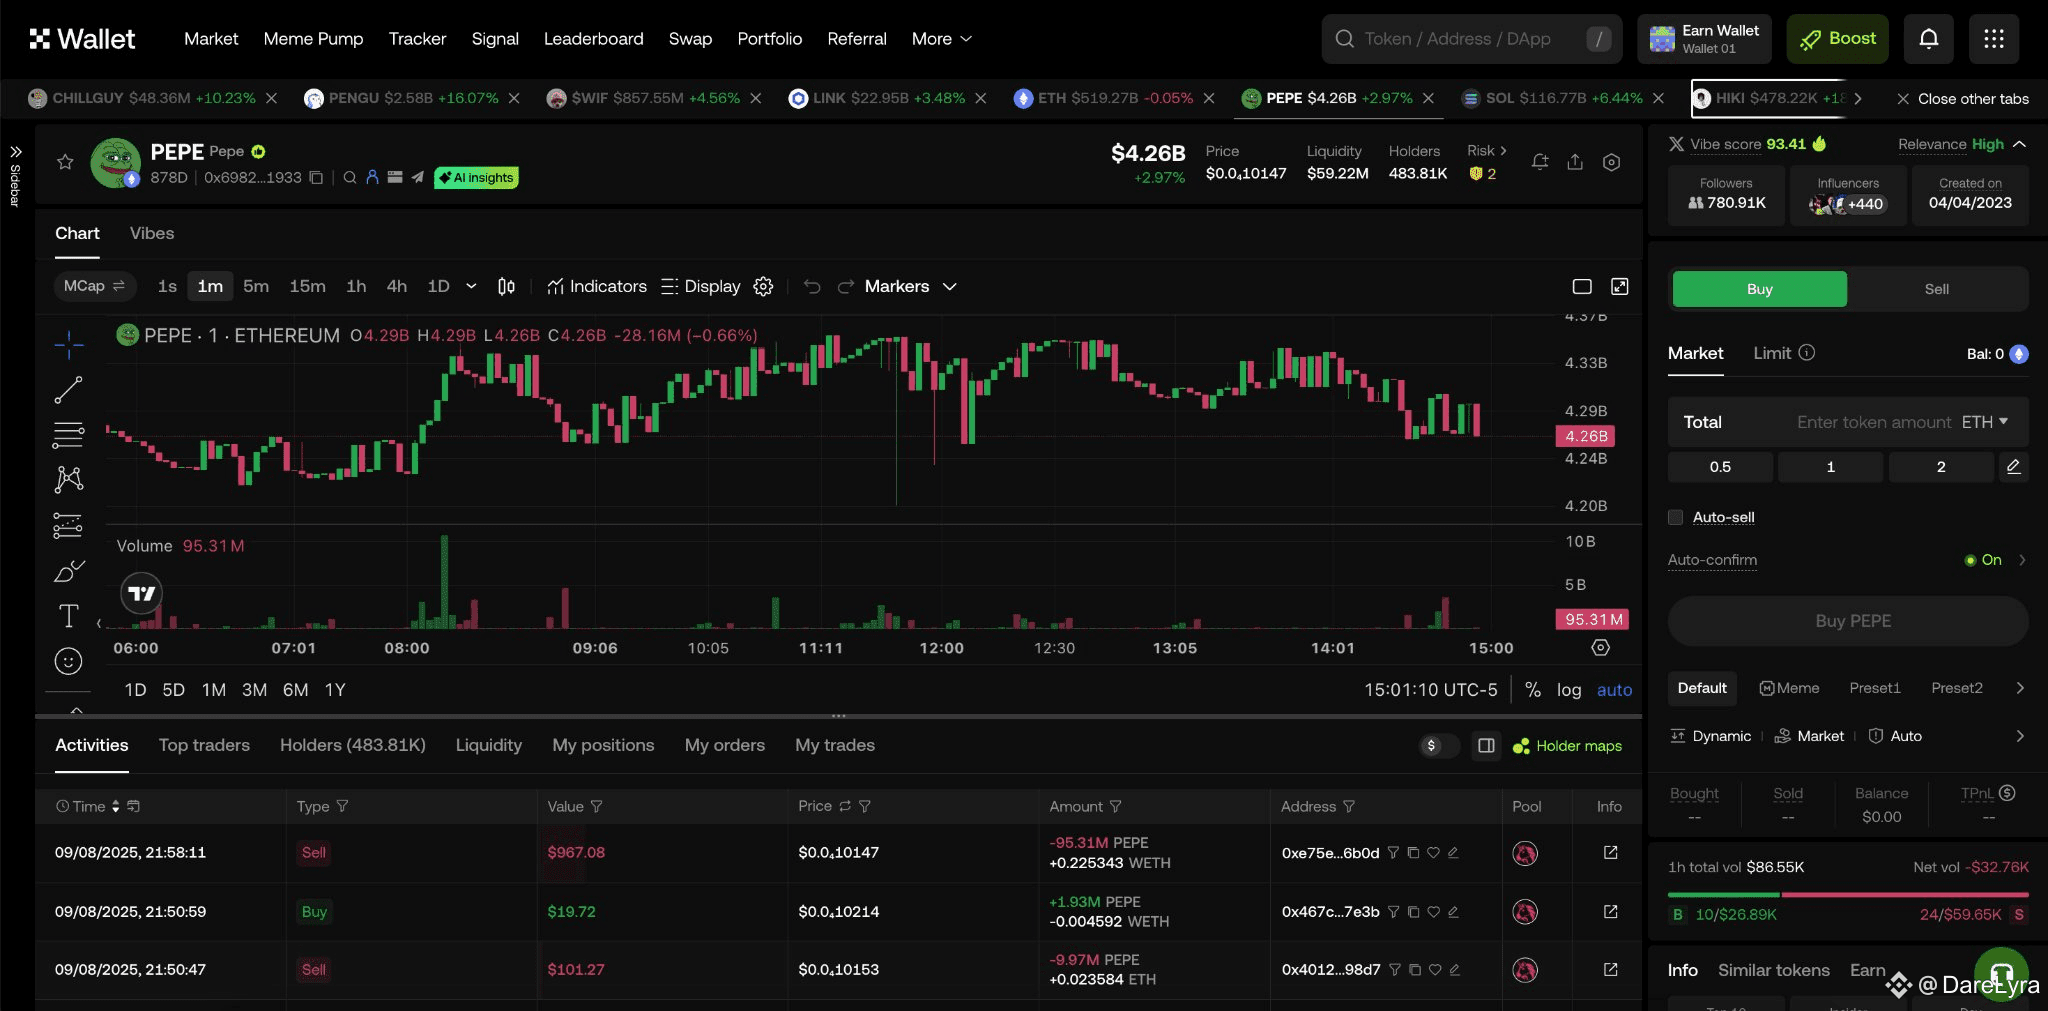Copy the 0x6982...1933 contract address
This screenshot has width=2048, height=1011.
(316, 178)
